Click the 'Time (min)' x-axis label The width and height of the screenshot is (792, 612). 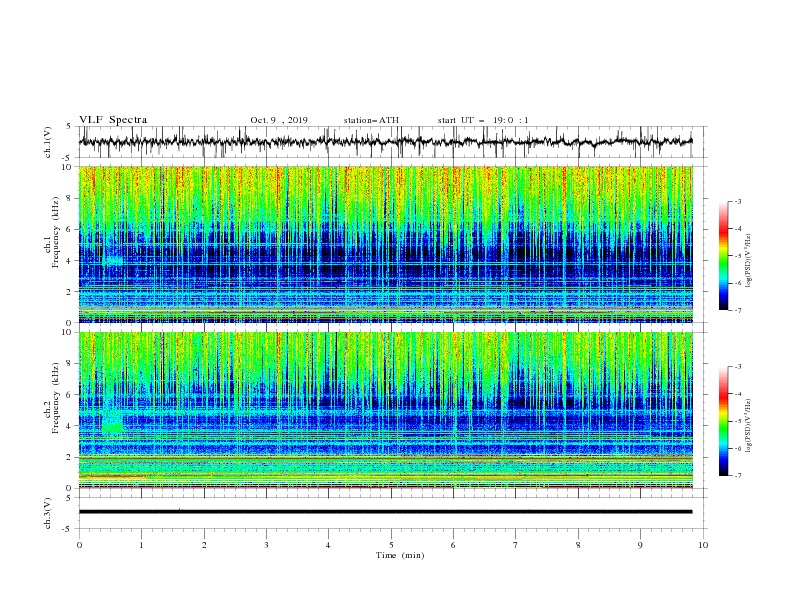(400, 555)
